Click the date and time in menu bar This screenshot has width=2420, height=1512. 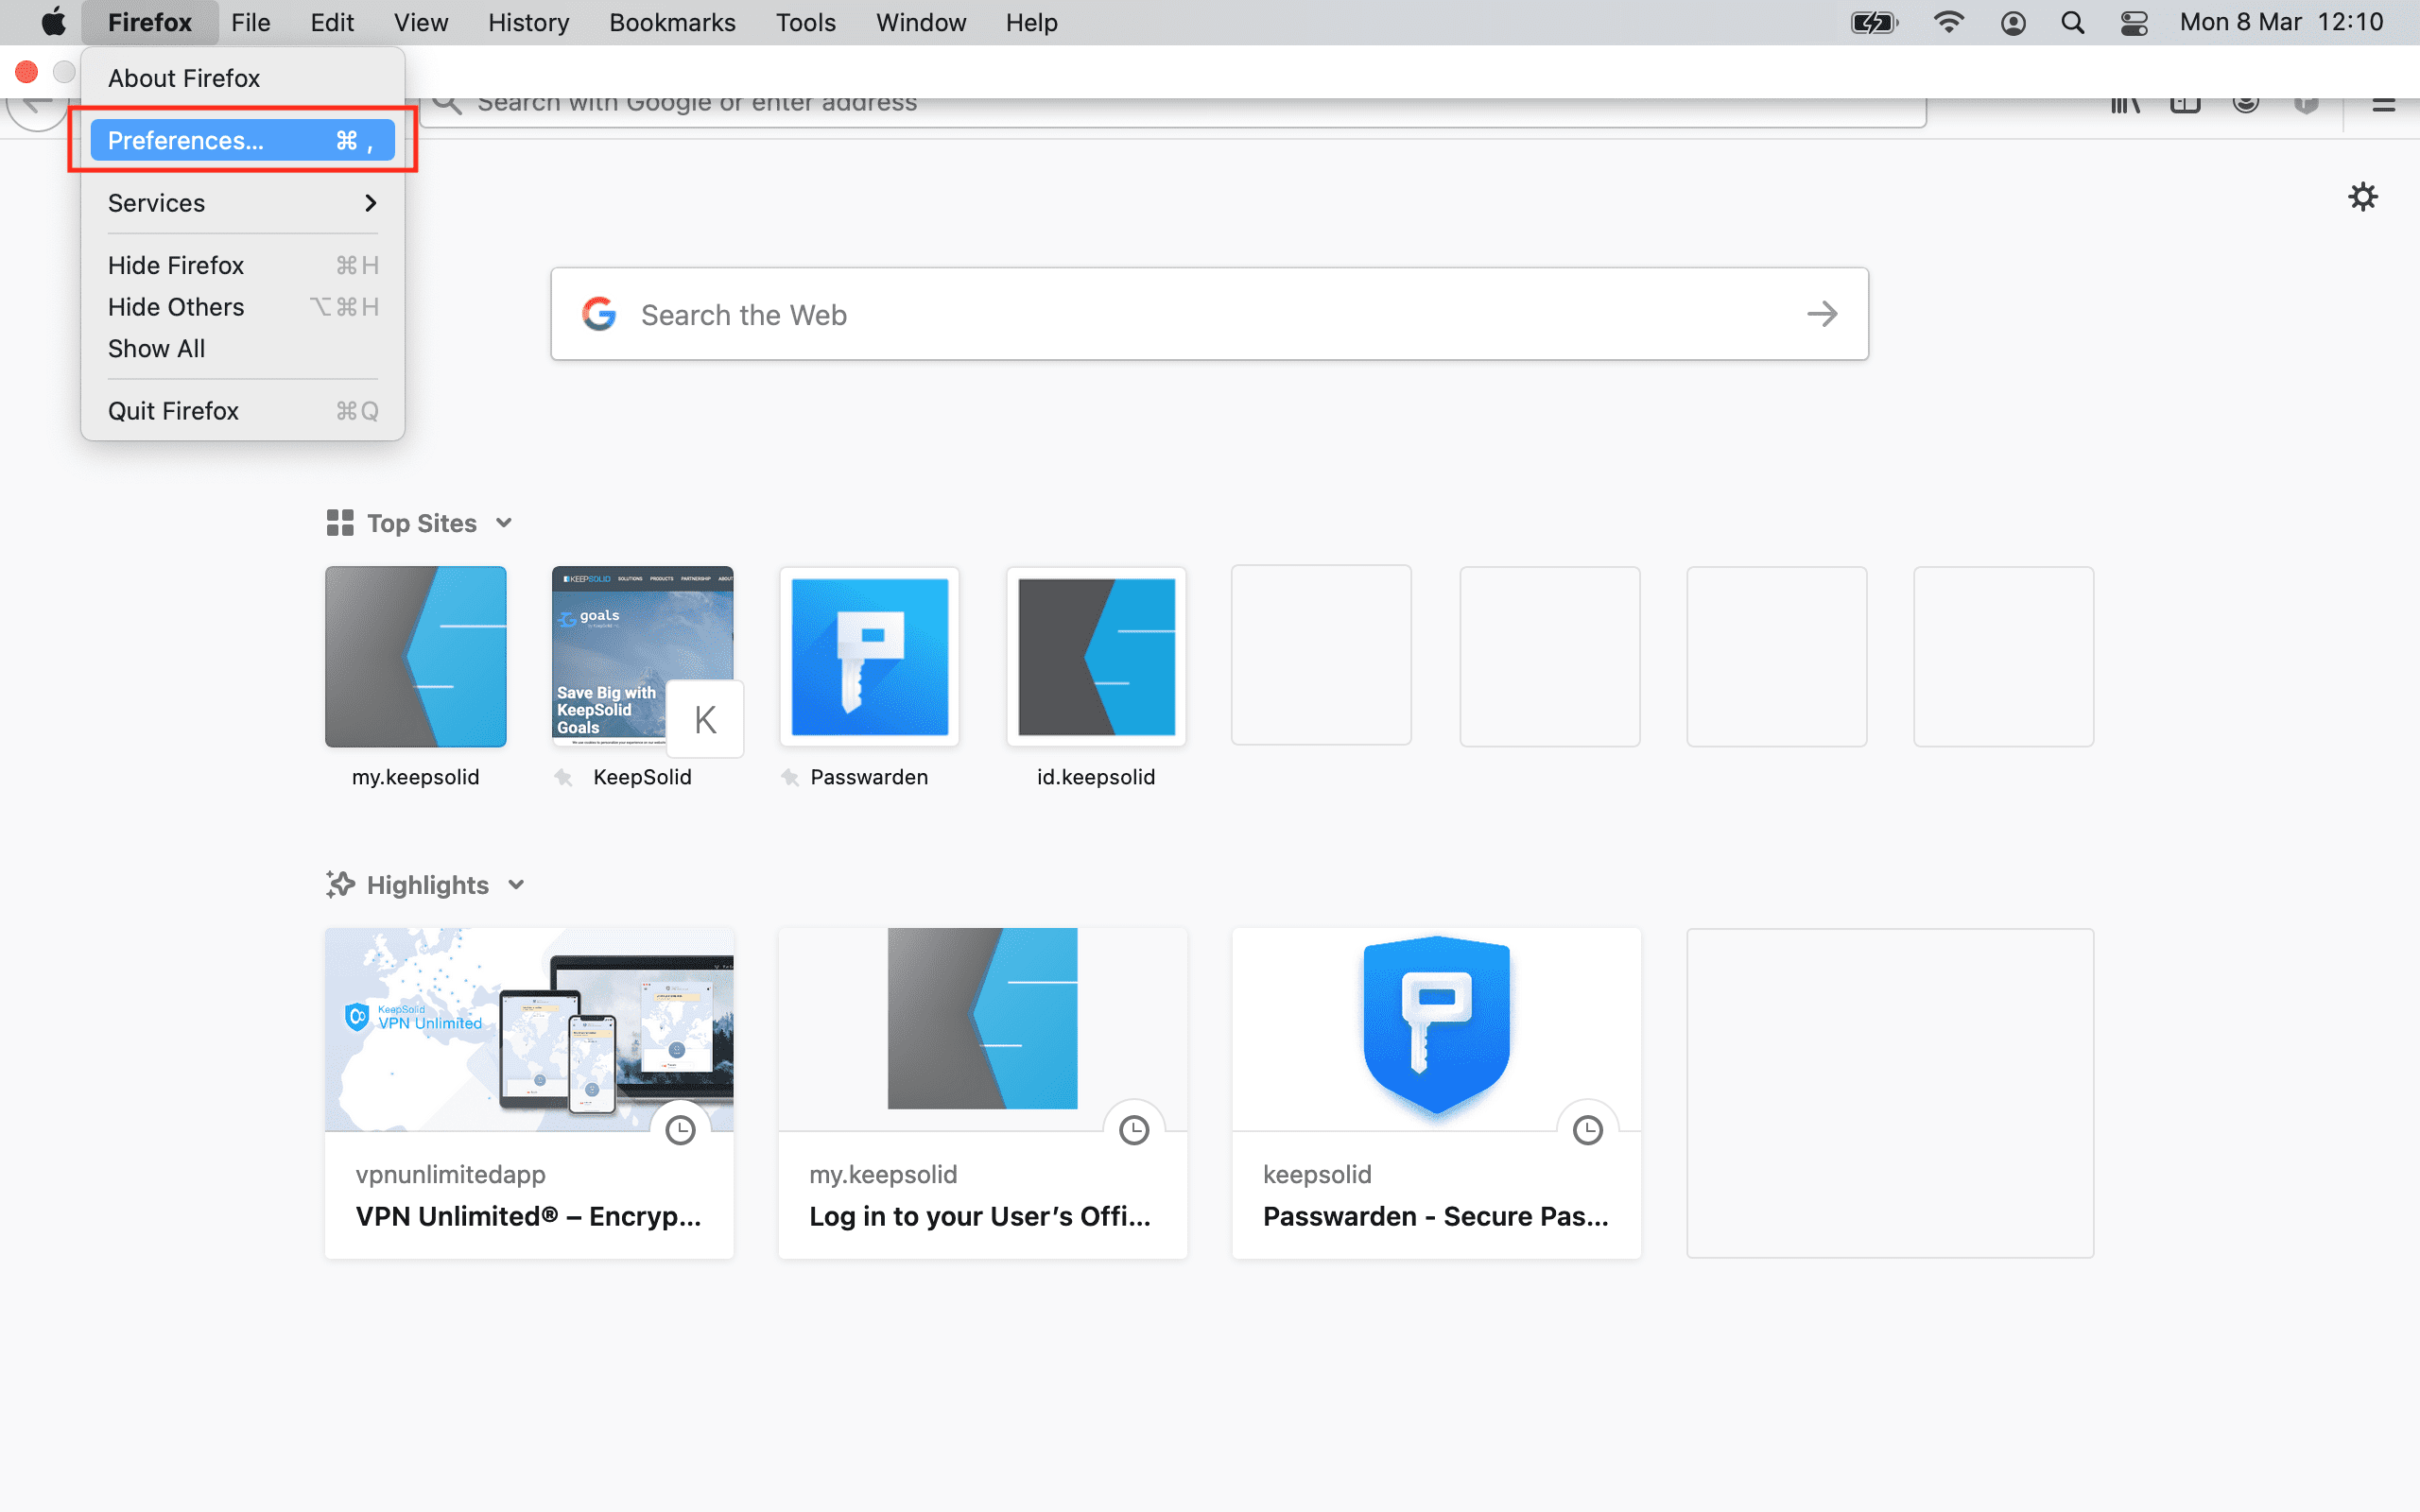click(2281, 22)
